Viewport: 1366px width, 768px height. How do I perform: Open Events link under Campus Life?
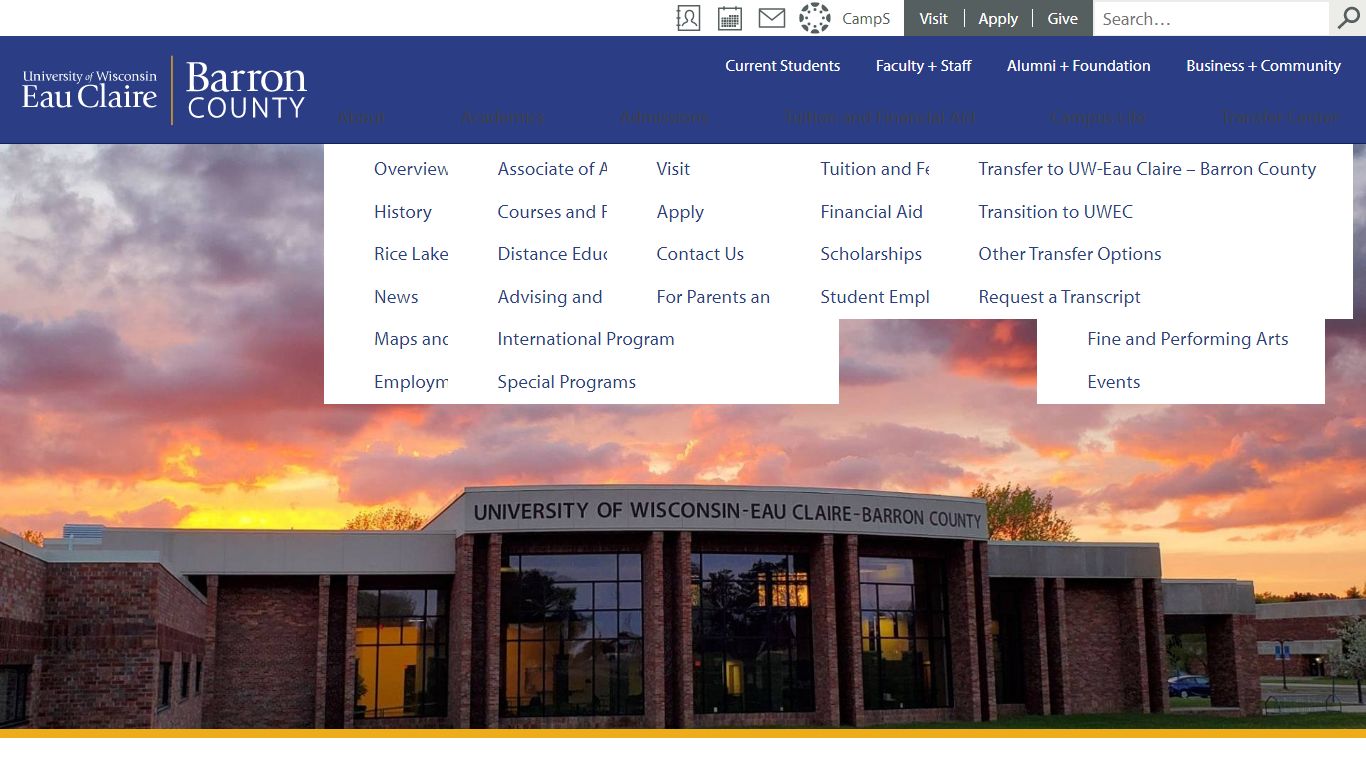pyautogui.click(x=1113, y=382)
